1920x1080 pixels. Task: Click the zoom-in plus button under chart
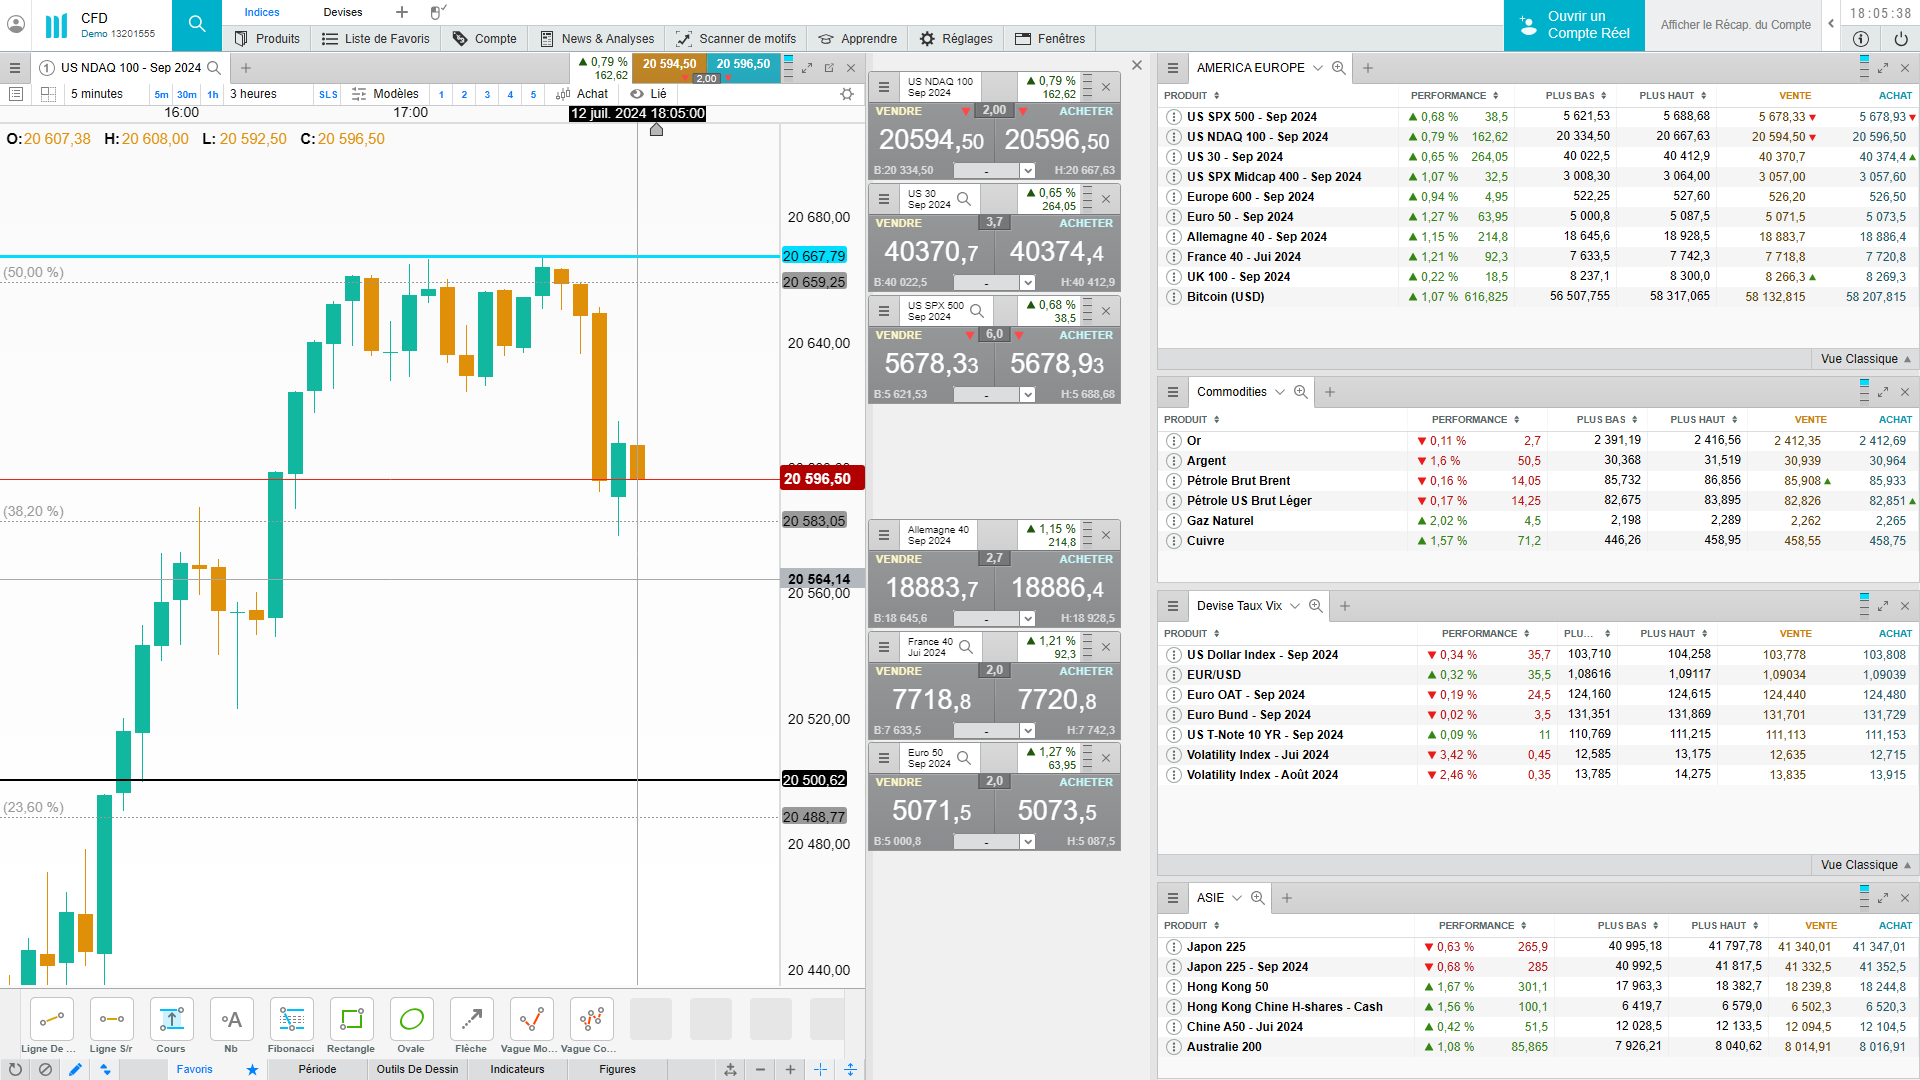tap(790, 1069)
